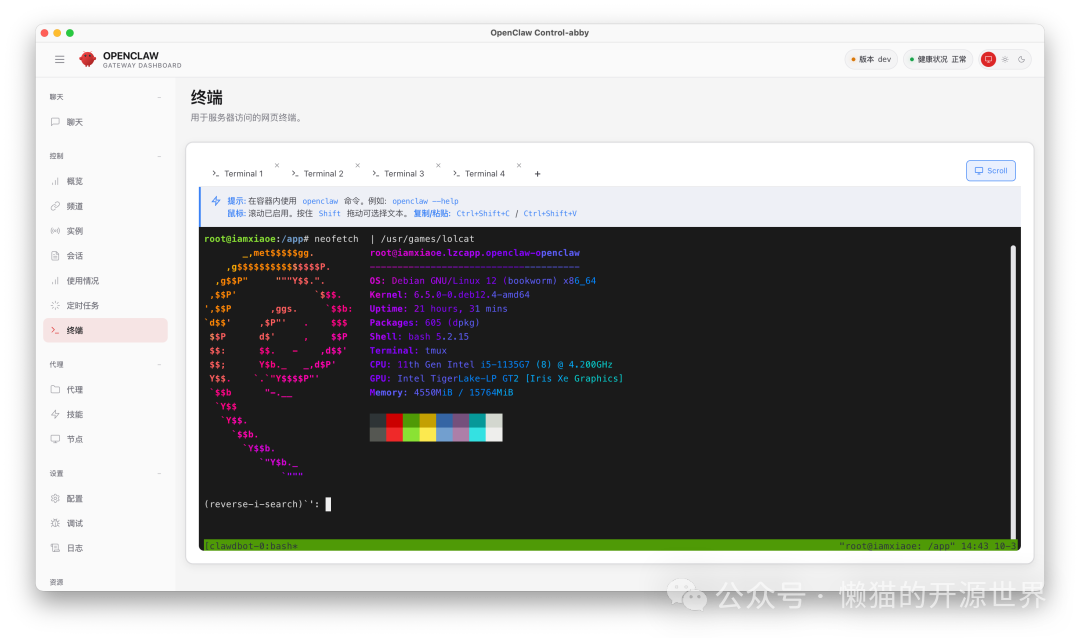The image size is (1080, 638).
Task: Open 调试 debug in the sidebar
Action: (75, 523)
